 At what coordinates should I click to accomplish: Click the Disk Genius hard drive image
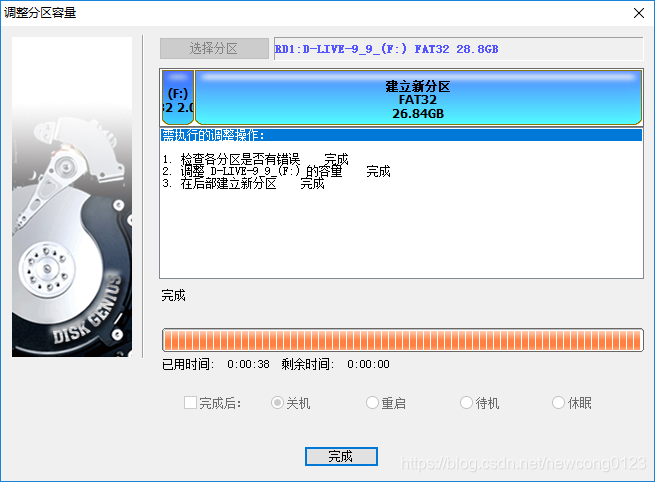(72, 197)
